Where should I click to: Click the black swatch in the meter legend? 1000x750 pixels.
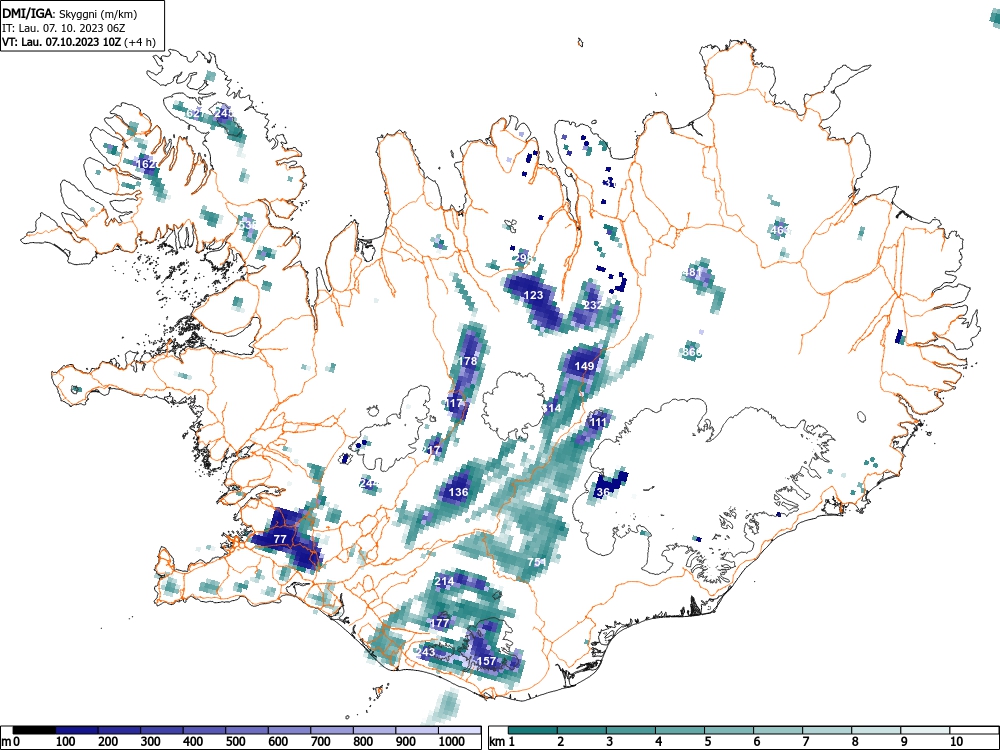(34, 730)
